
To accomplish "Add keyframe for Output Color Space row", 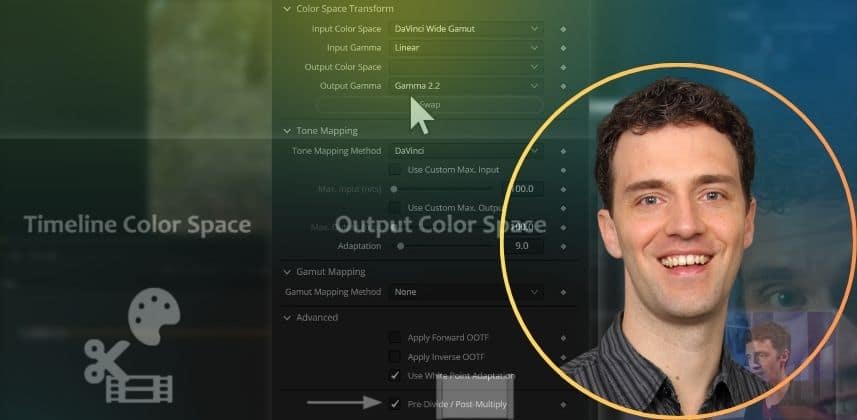I will (563, 67).
